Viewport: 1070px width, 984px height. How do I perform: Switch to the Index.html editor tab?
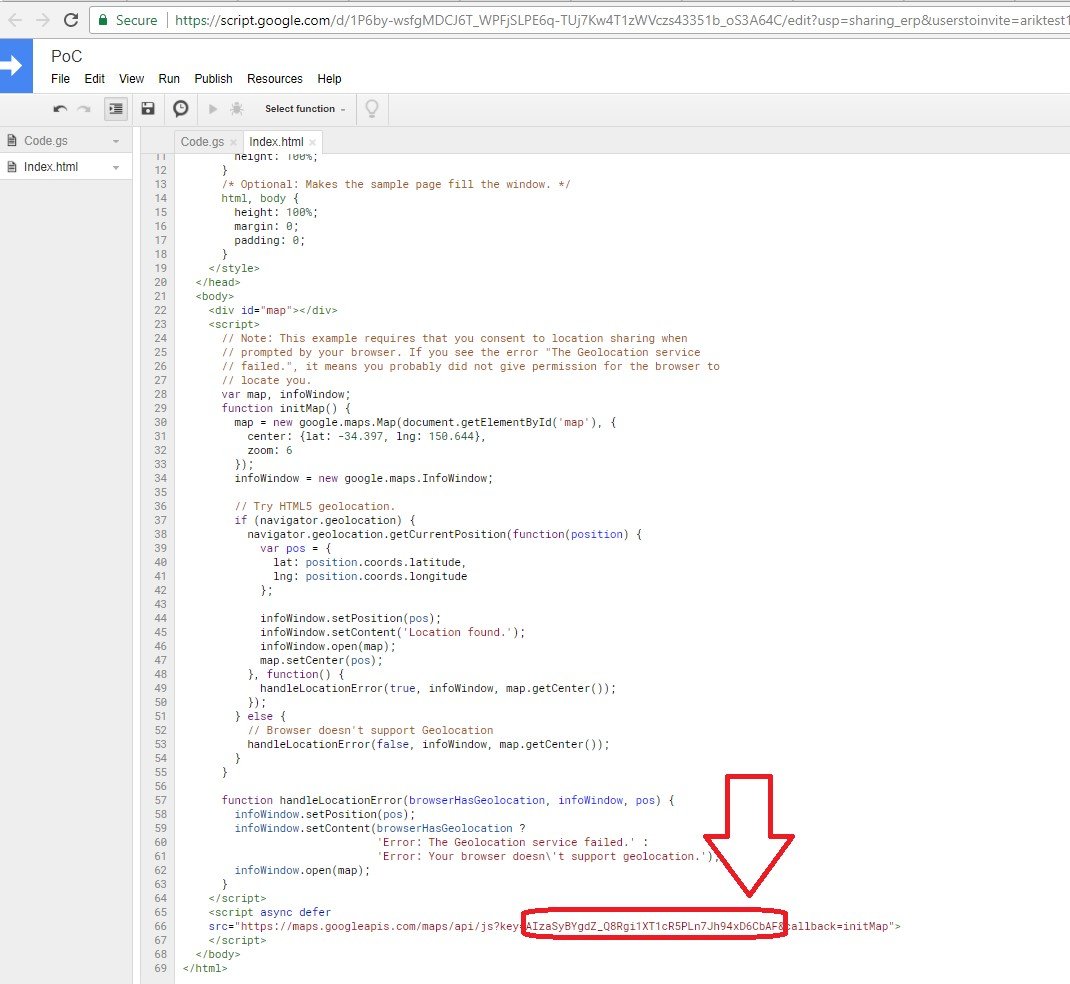click(276, 141)
